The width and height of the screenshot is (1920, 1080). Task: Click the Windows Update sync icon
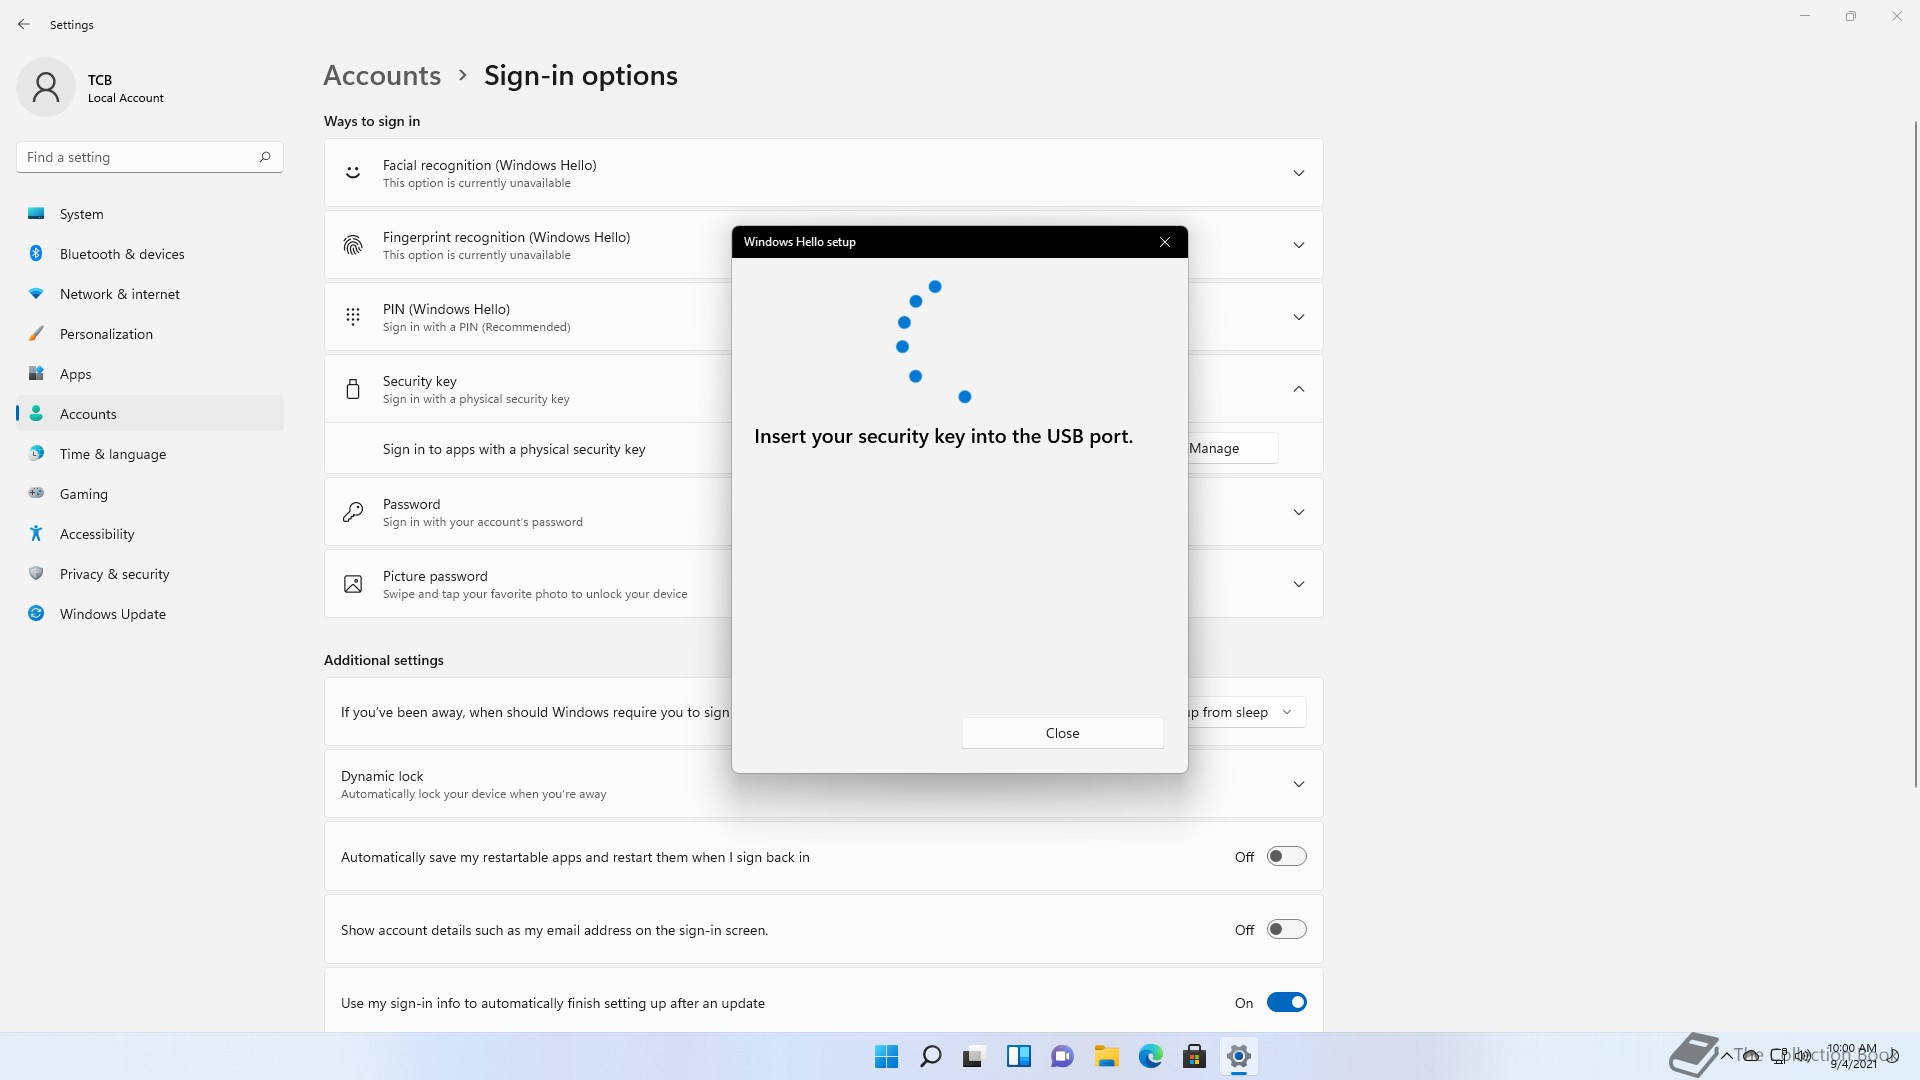tap(36, 613)
